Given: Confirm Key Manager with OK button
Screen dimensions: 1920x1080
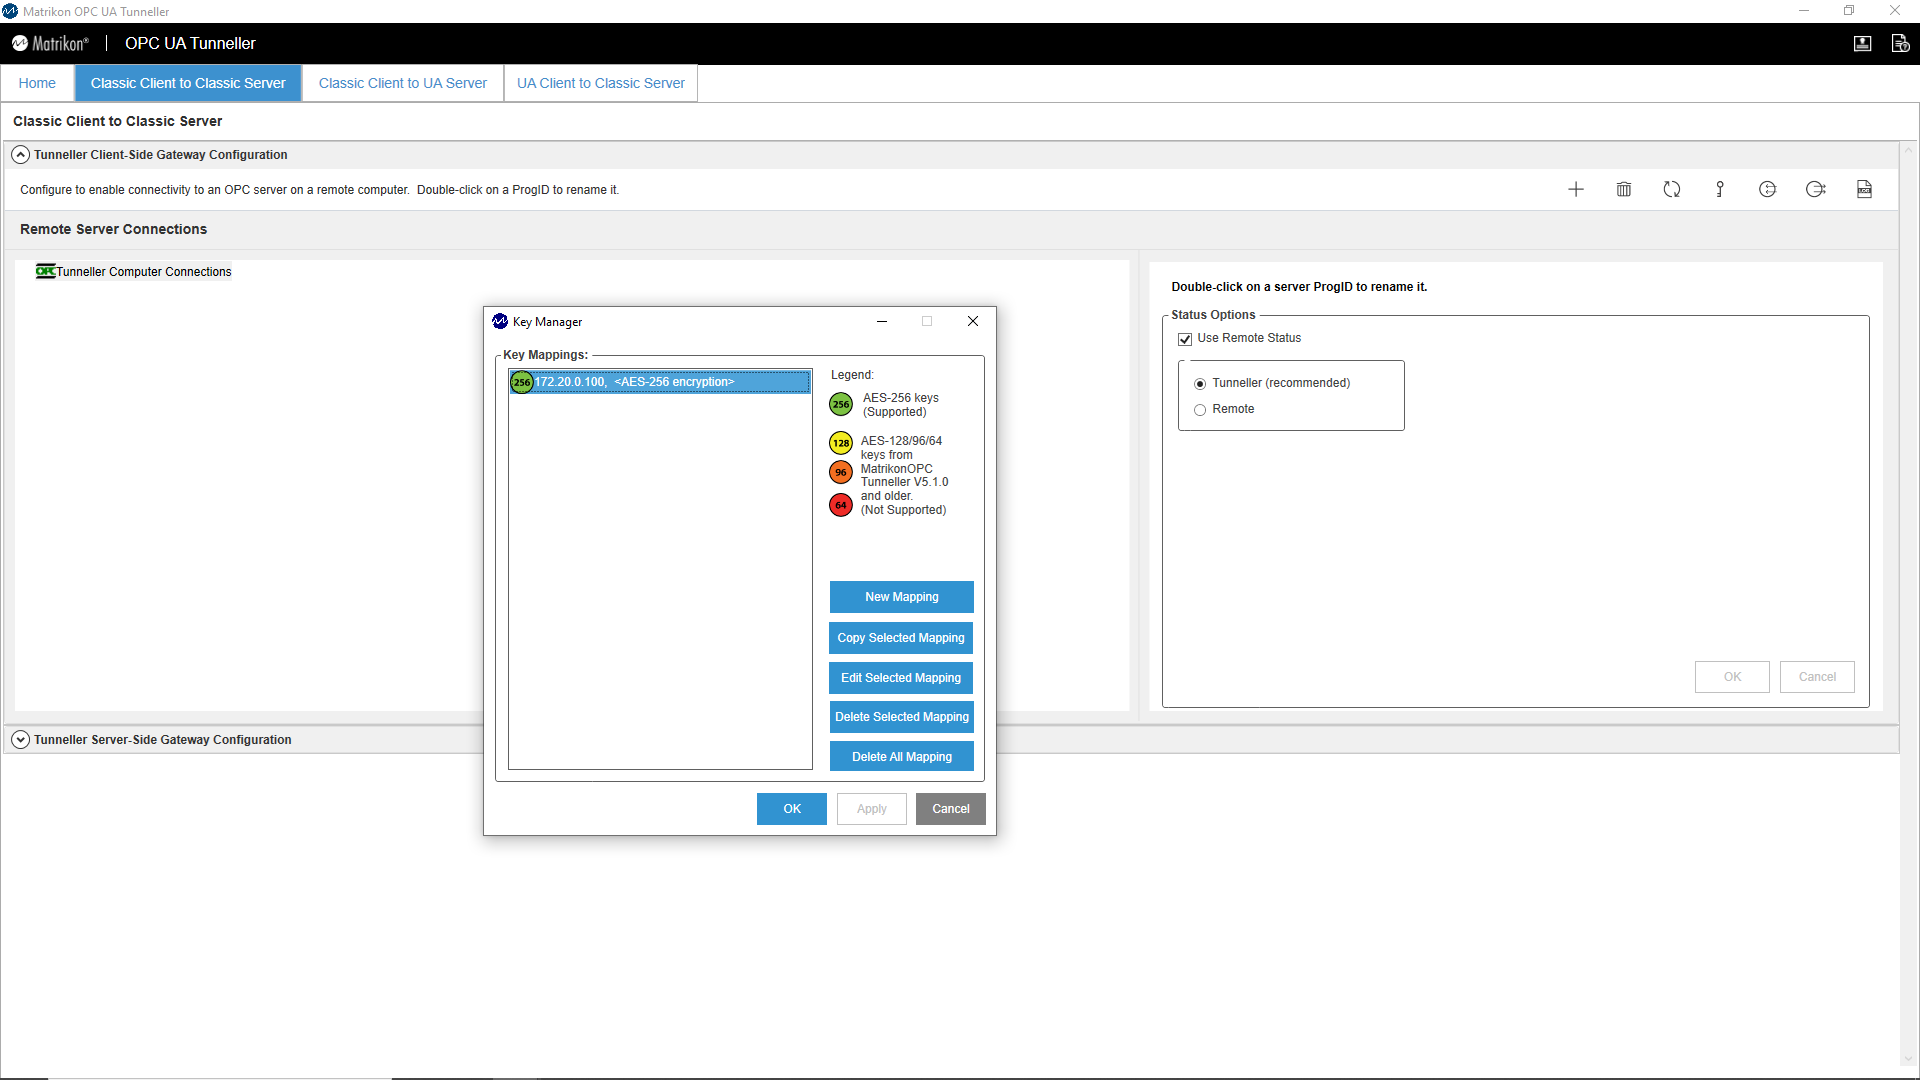Looking at the screenshot, I should [792, 809].
